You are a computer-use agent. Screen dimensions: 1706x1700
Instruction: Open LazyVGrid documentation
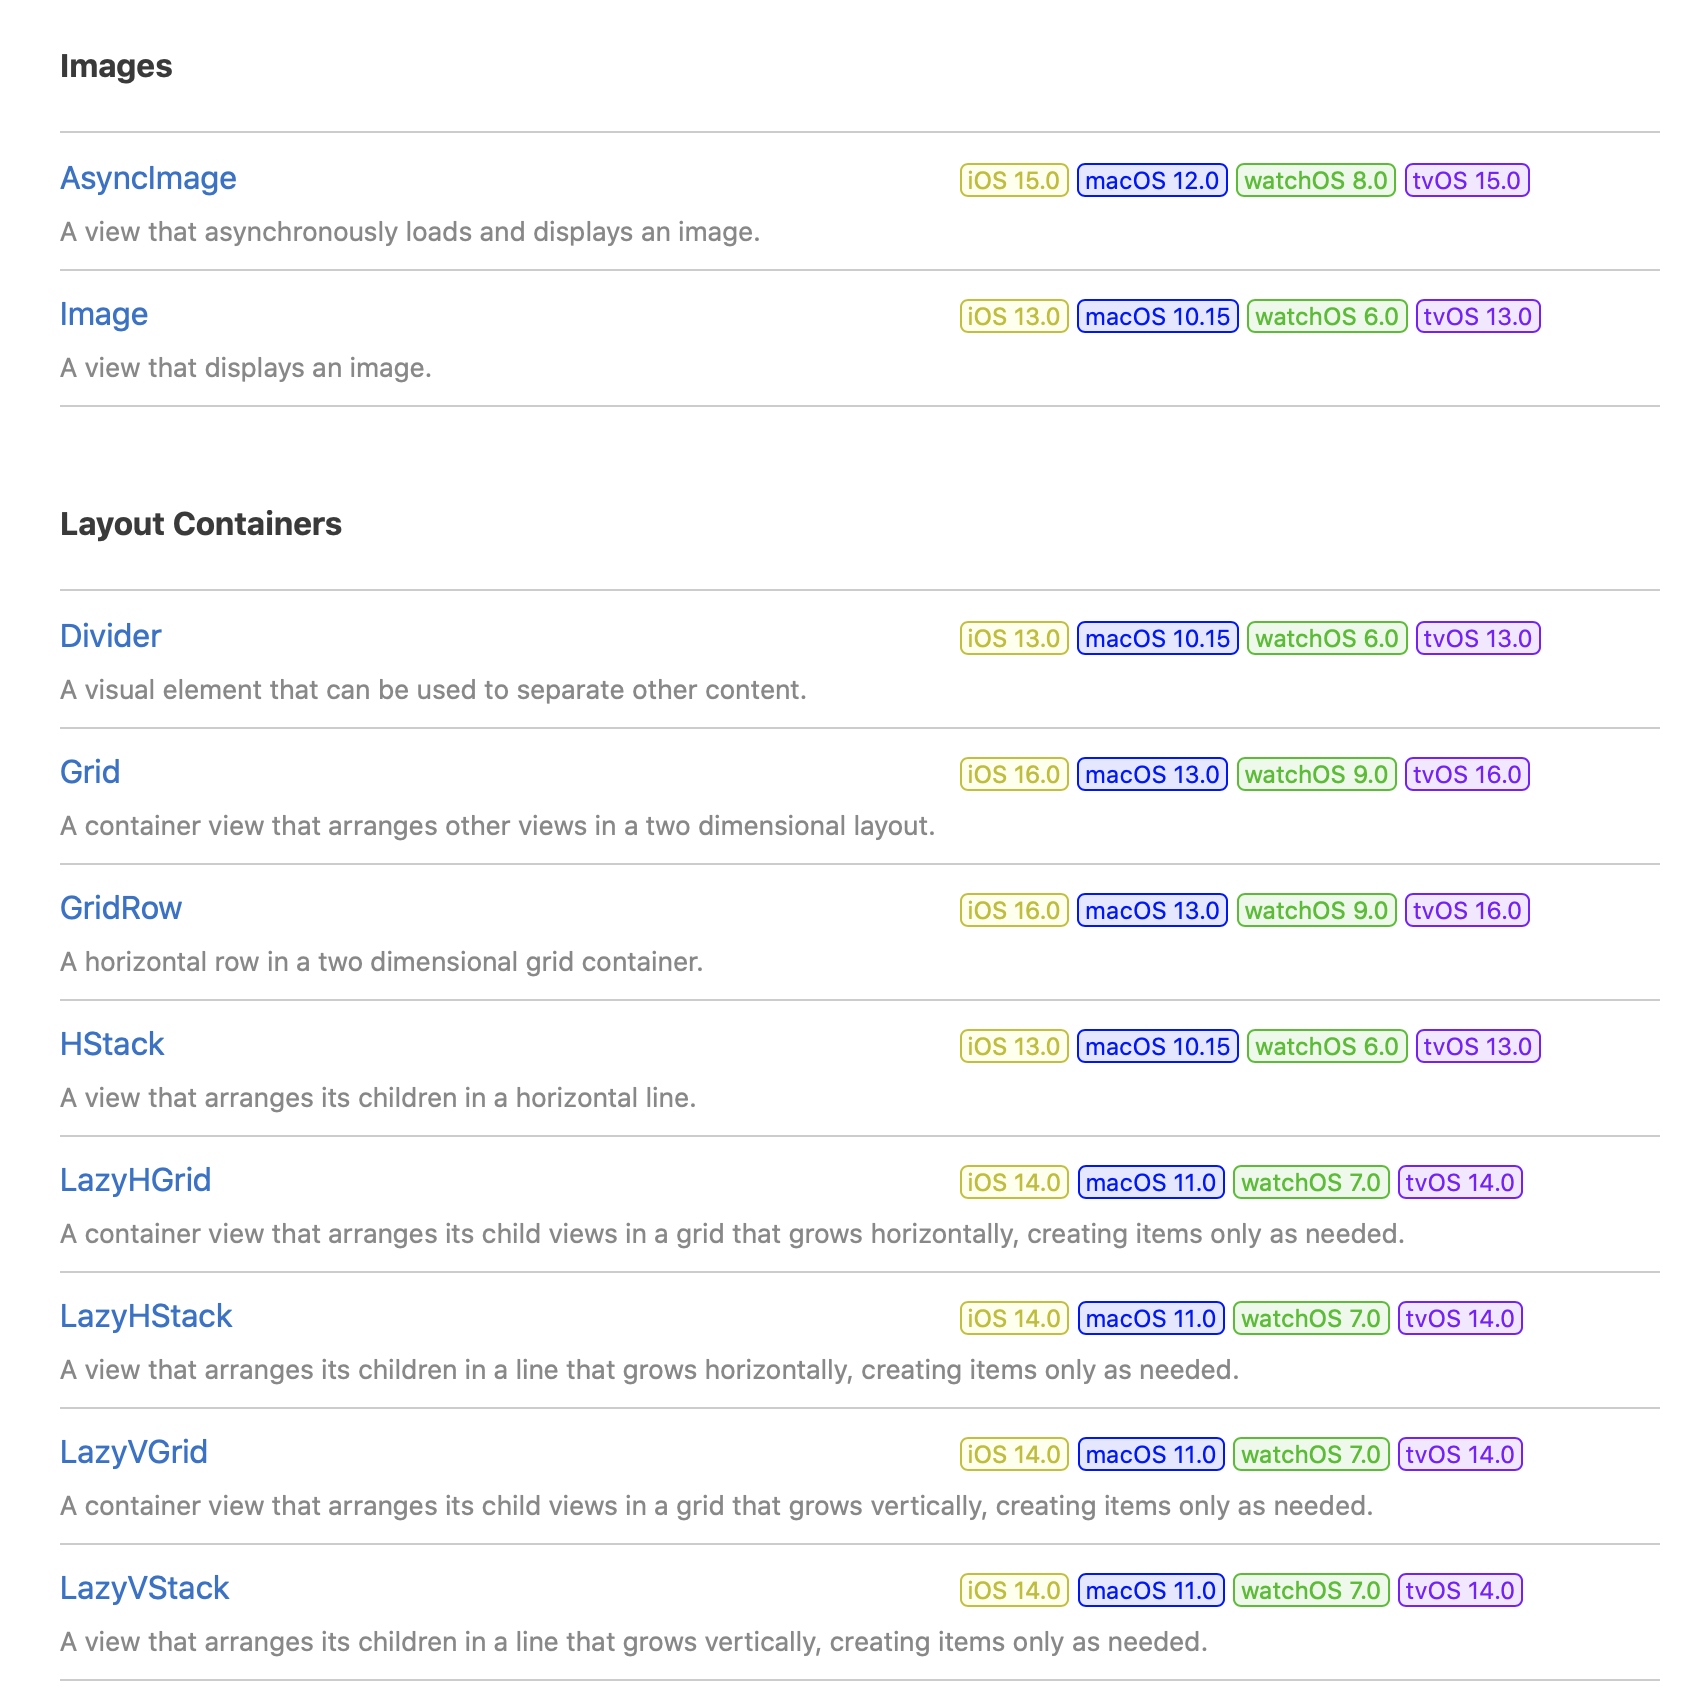click(134, 1452)
